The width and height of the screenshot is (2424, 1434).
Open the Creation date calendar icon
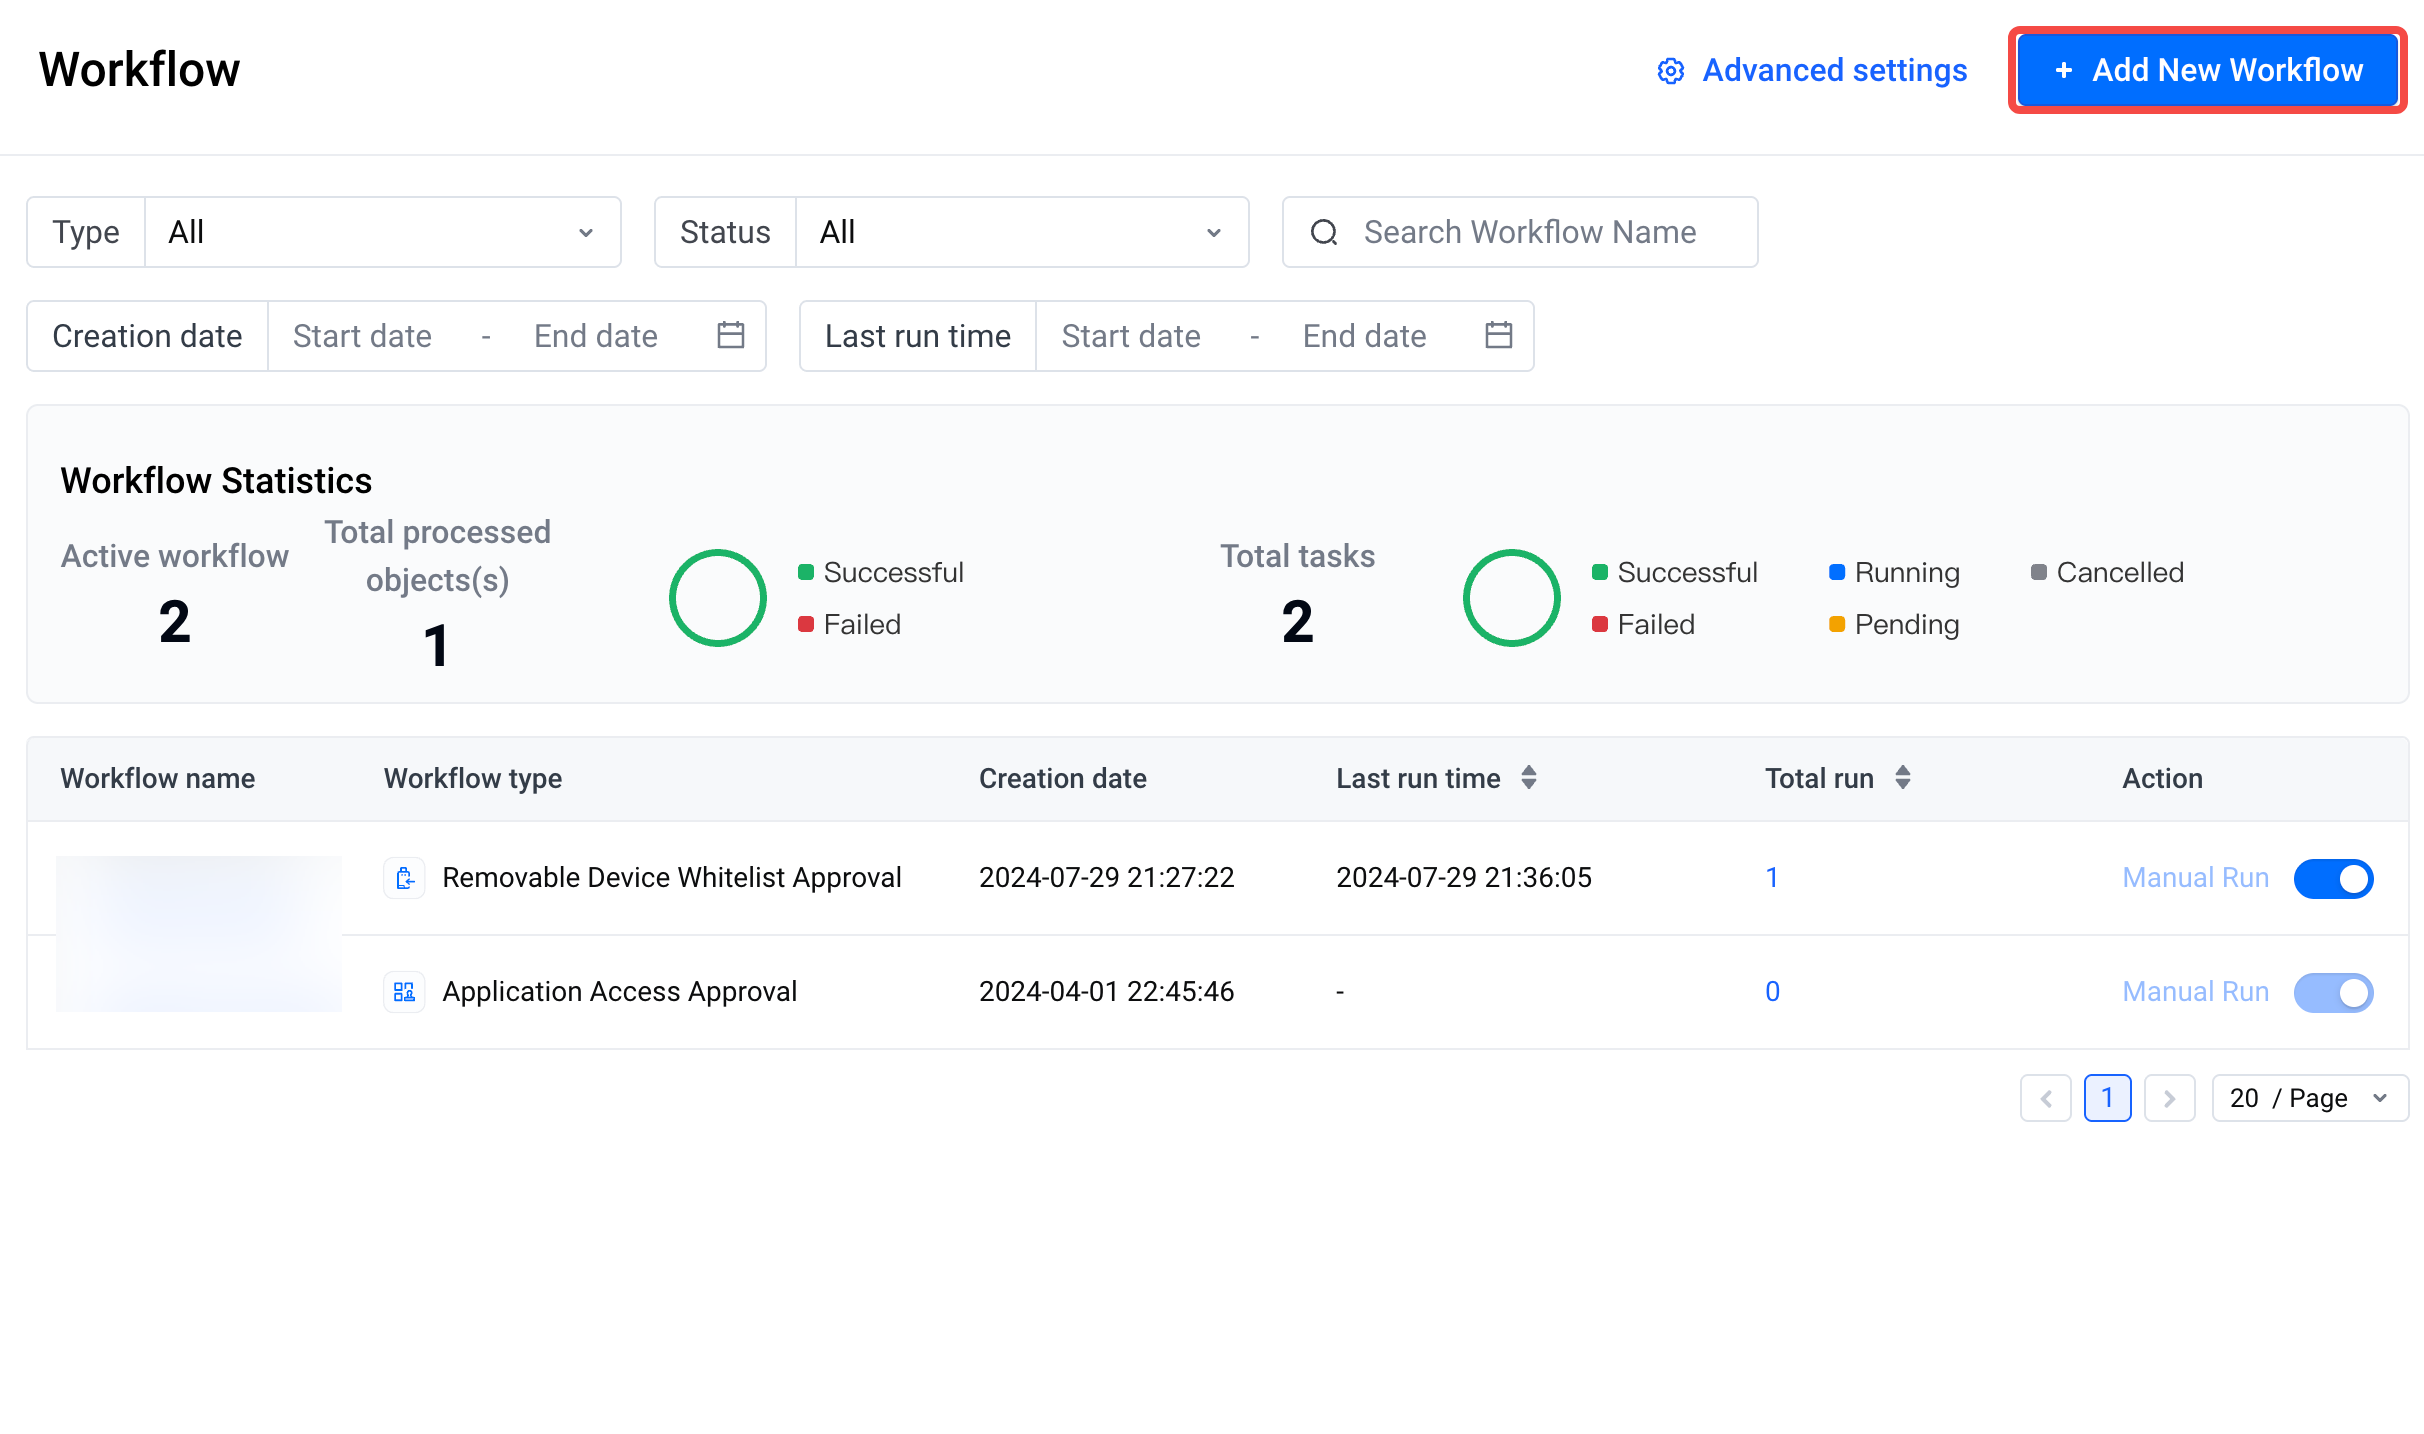point(731,335)
